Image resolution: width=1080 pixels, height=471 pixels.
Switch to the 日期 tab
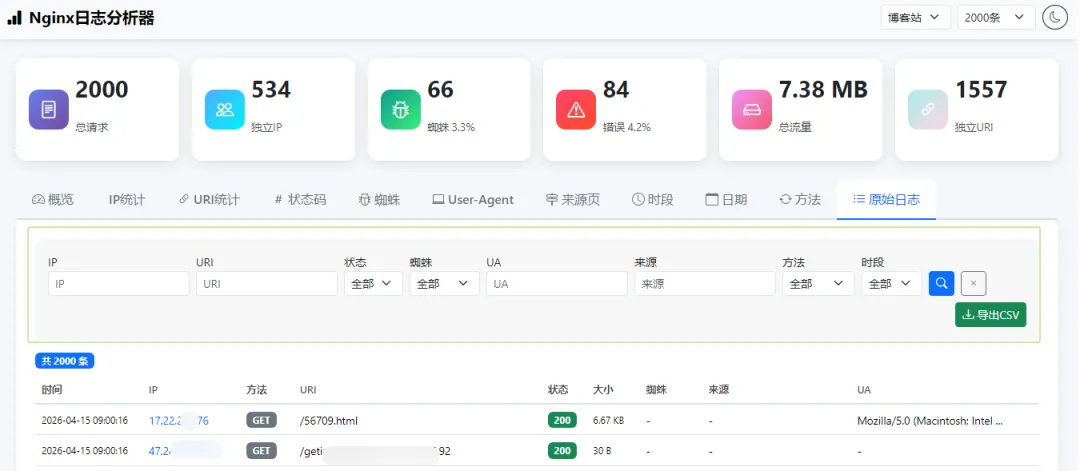pos(727,200)
